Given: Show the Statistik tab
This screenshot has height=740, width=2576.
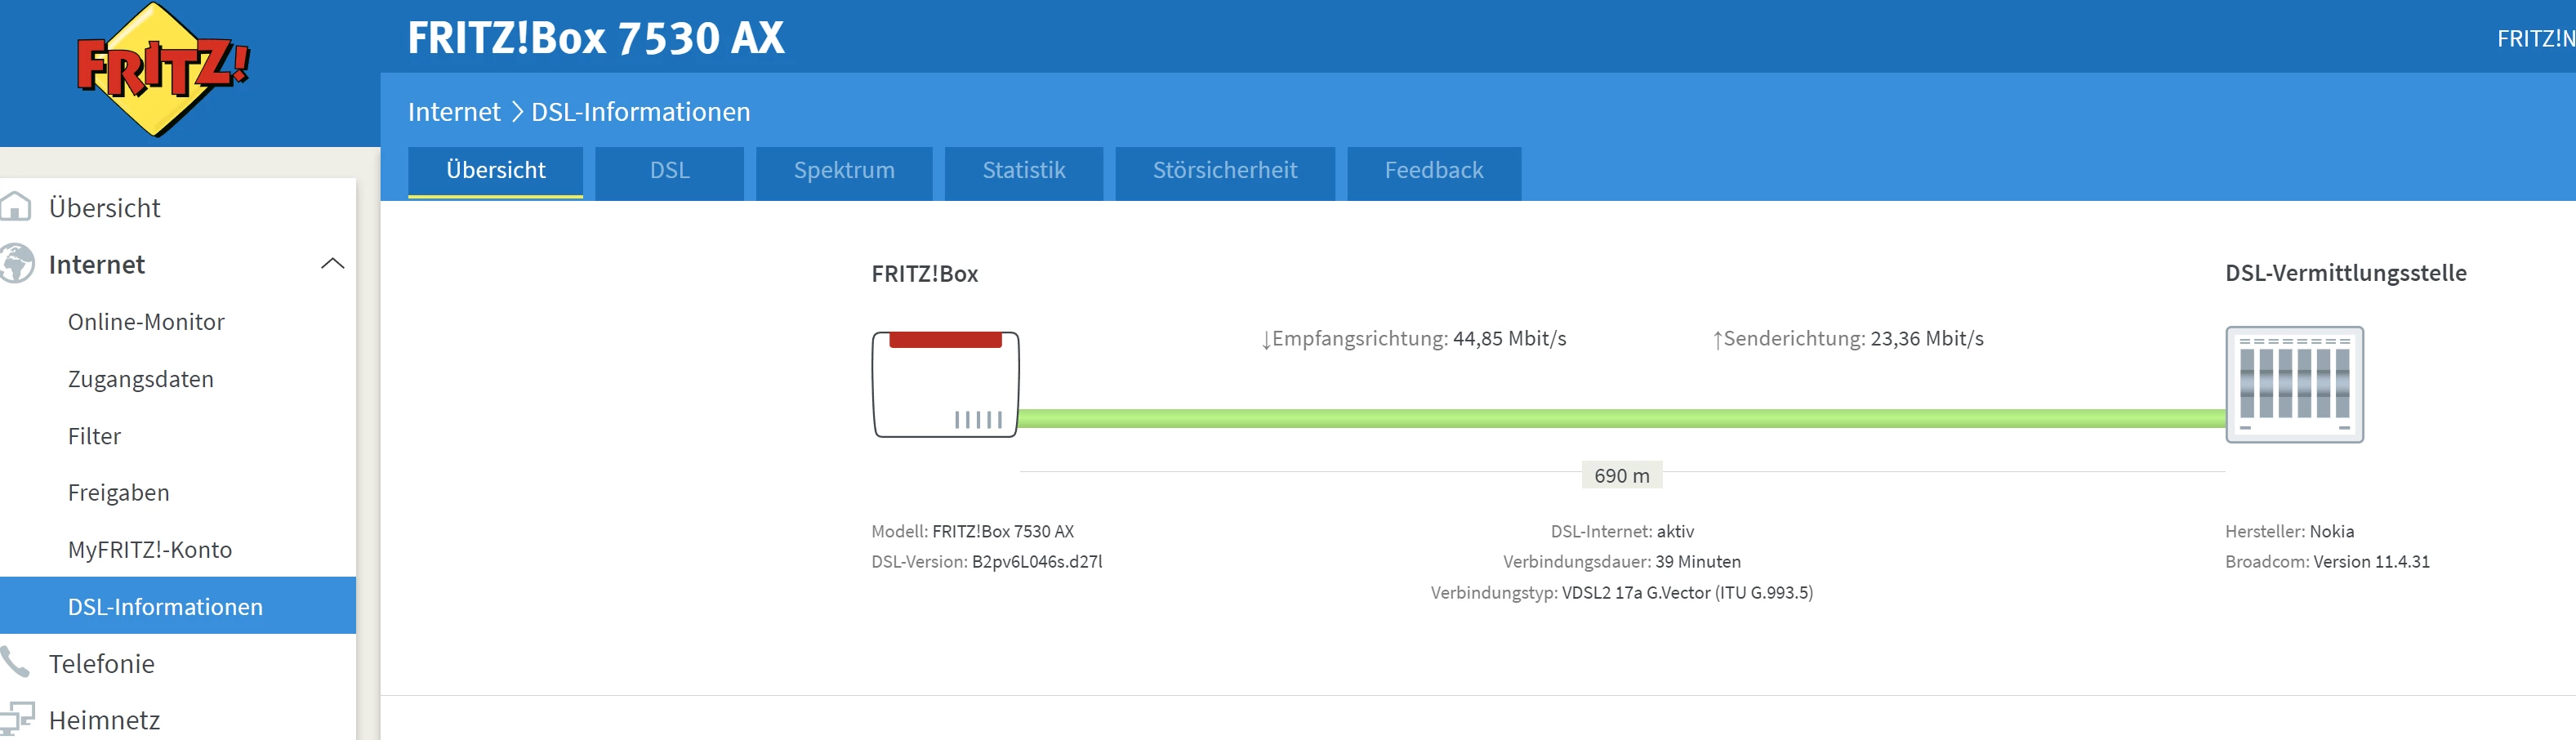Looking at the screenshot, I should [x=1023, y=173].
